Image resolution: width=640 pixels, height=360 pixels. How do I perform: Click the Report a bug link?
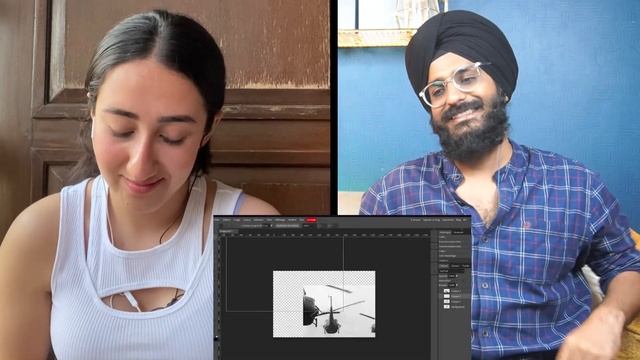[431, 220]
